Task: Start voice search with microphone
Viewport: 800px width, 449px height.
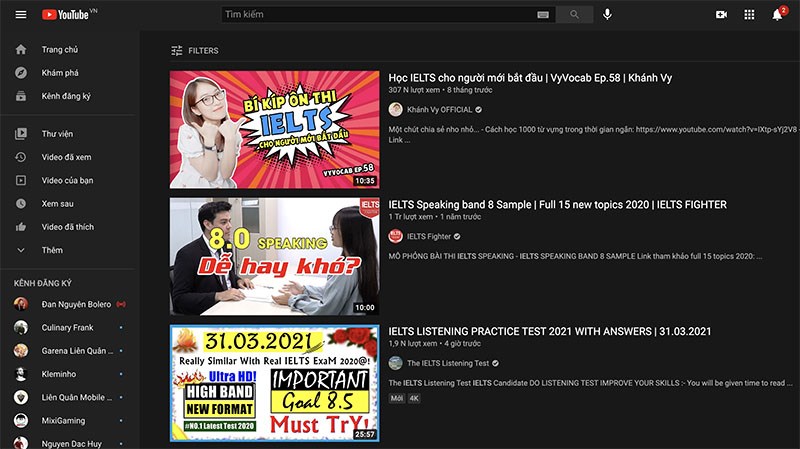Action: point(607,14)
